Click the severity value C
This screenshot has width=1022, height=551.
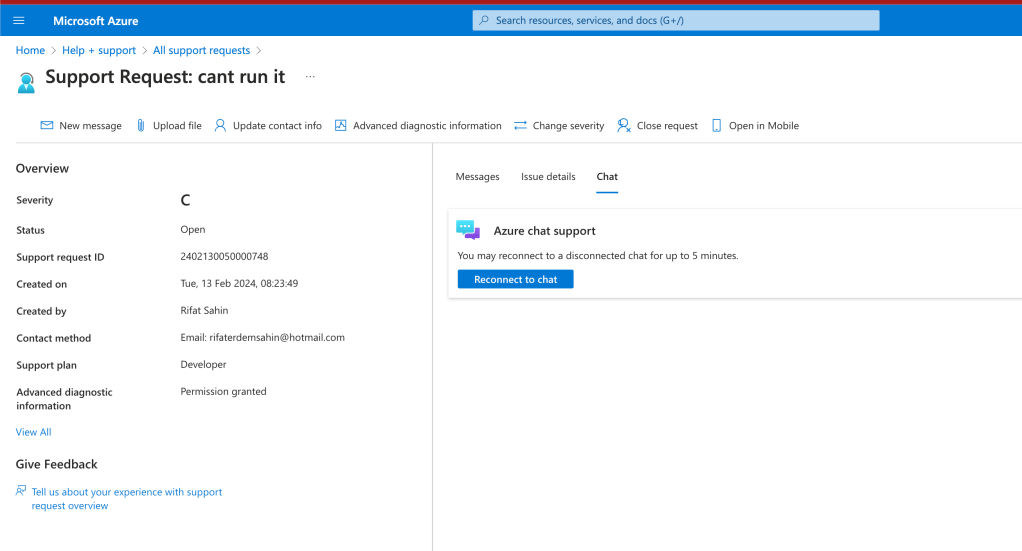tap(185, 200)
